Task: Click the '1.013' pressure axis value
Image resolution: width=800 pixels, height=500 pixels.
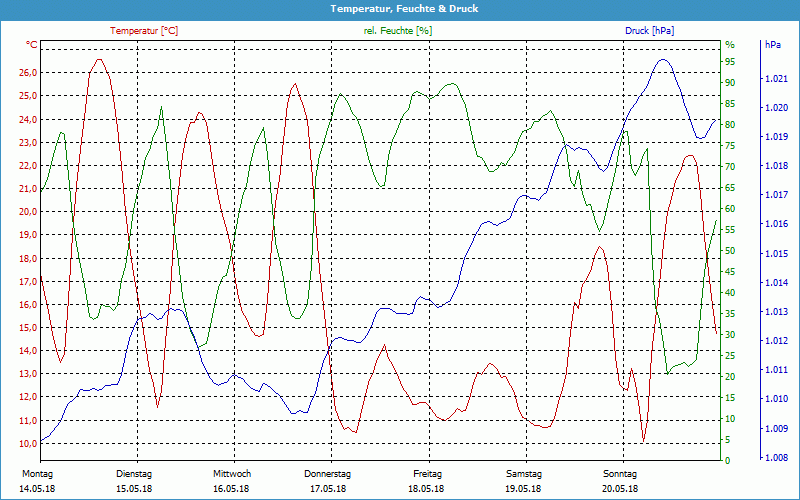Action: coord(777,312)
